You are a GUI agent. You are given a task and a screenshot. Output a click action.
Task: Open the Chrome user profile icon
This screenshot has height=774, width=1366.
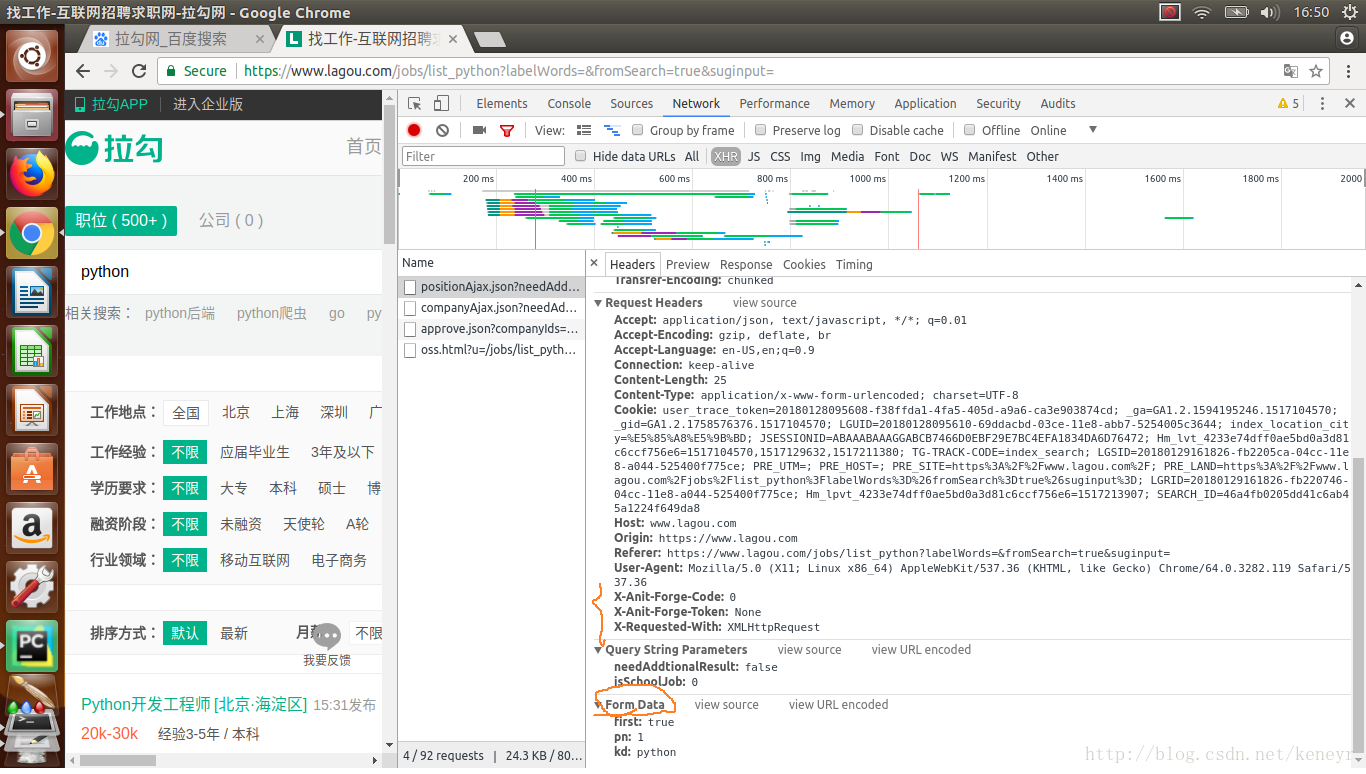coord(1346,38)
